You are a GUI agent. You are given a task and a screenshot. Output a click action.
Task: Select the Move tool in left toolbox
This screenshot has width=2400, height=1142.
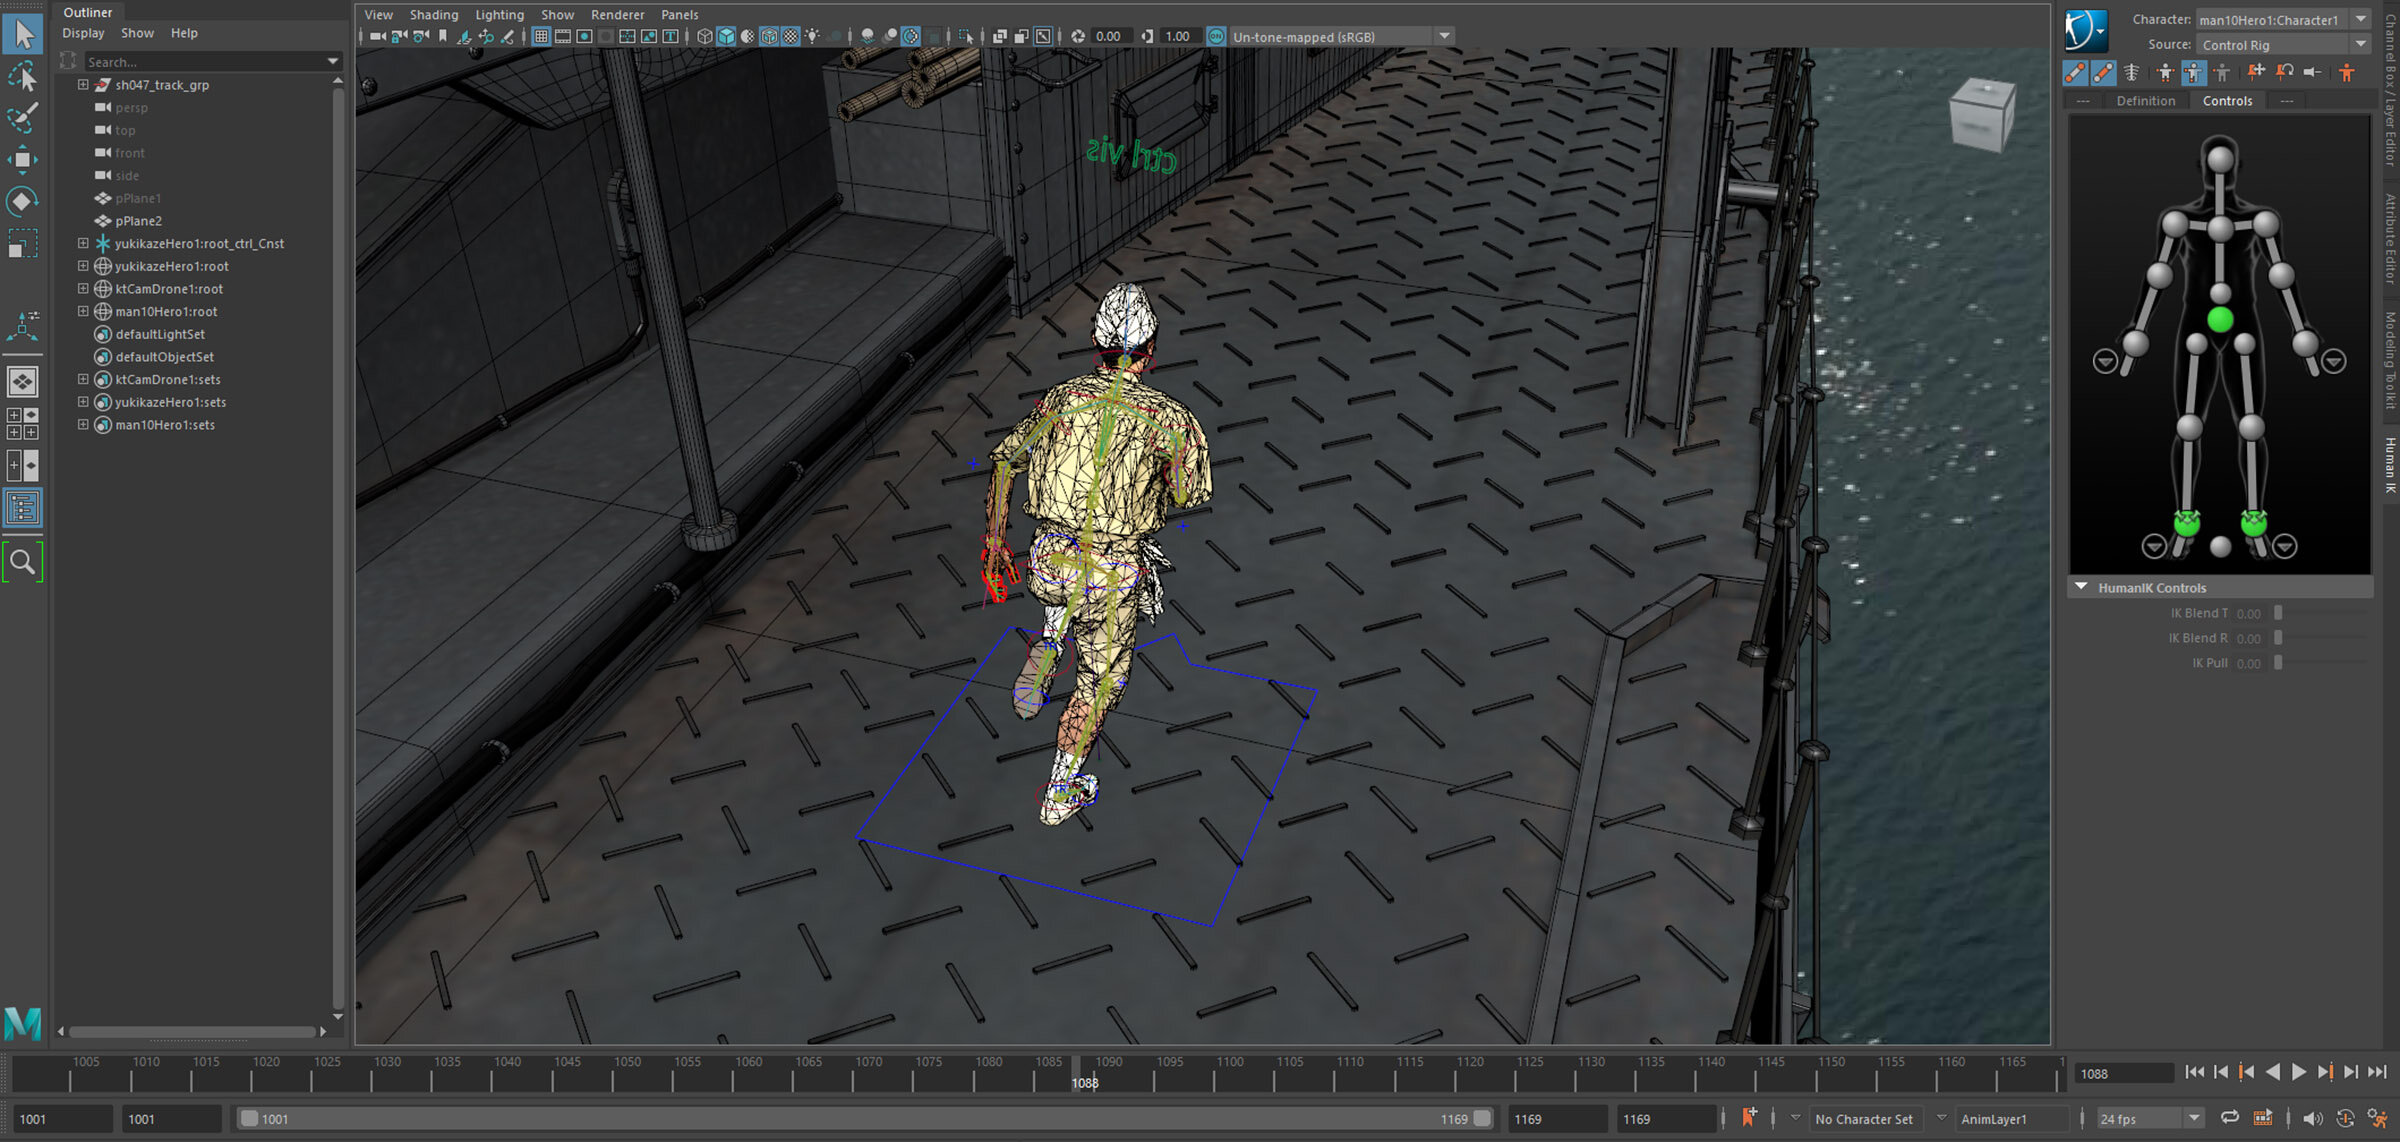22,160
